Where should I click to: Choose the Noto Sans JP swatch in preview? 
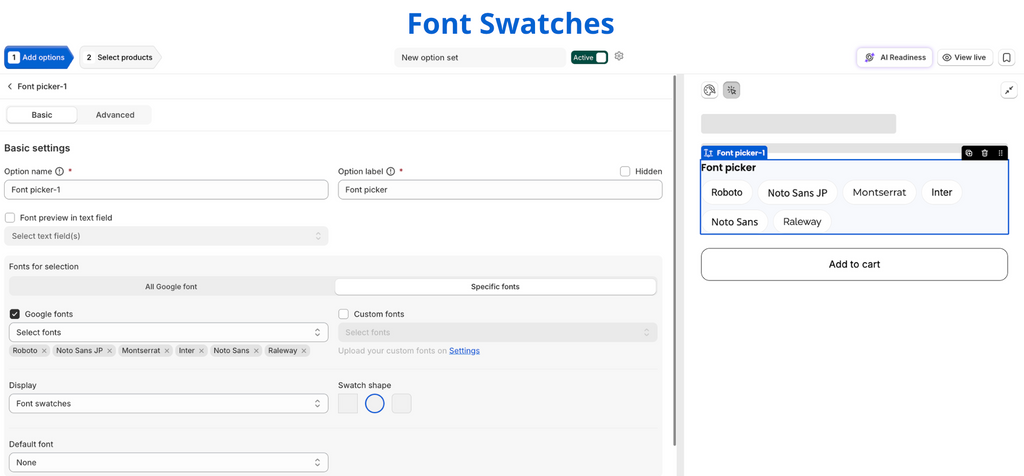pos(797,193)
